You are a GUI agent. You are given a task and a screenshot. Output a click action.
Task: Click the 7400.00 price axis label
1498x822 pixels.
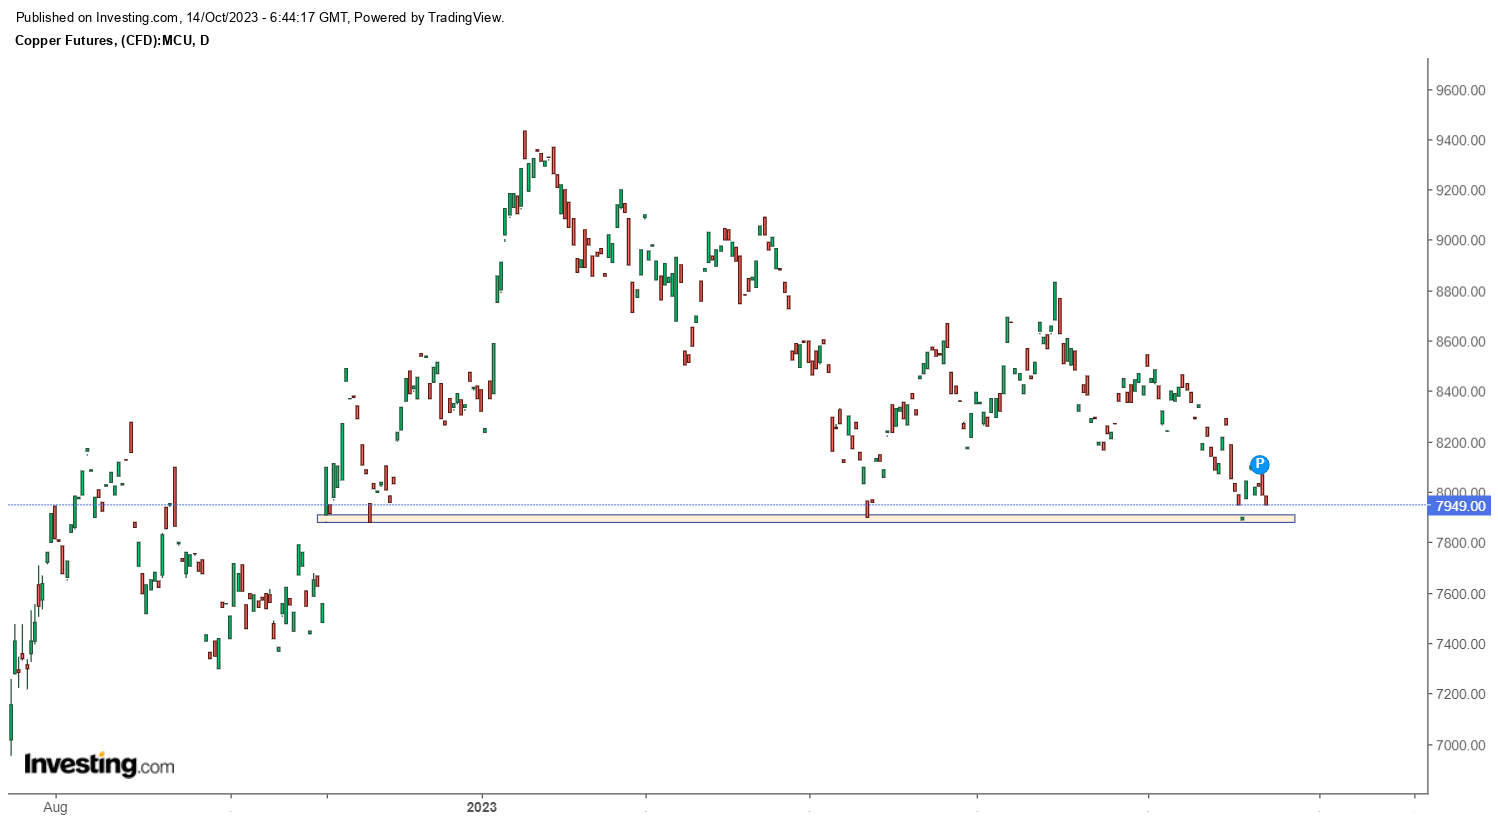[x=1460, y=644]
